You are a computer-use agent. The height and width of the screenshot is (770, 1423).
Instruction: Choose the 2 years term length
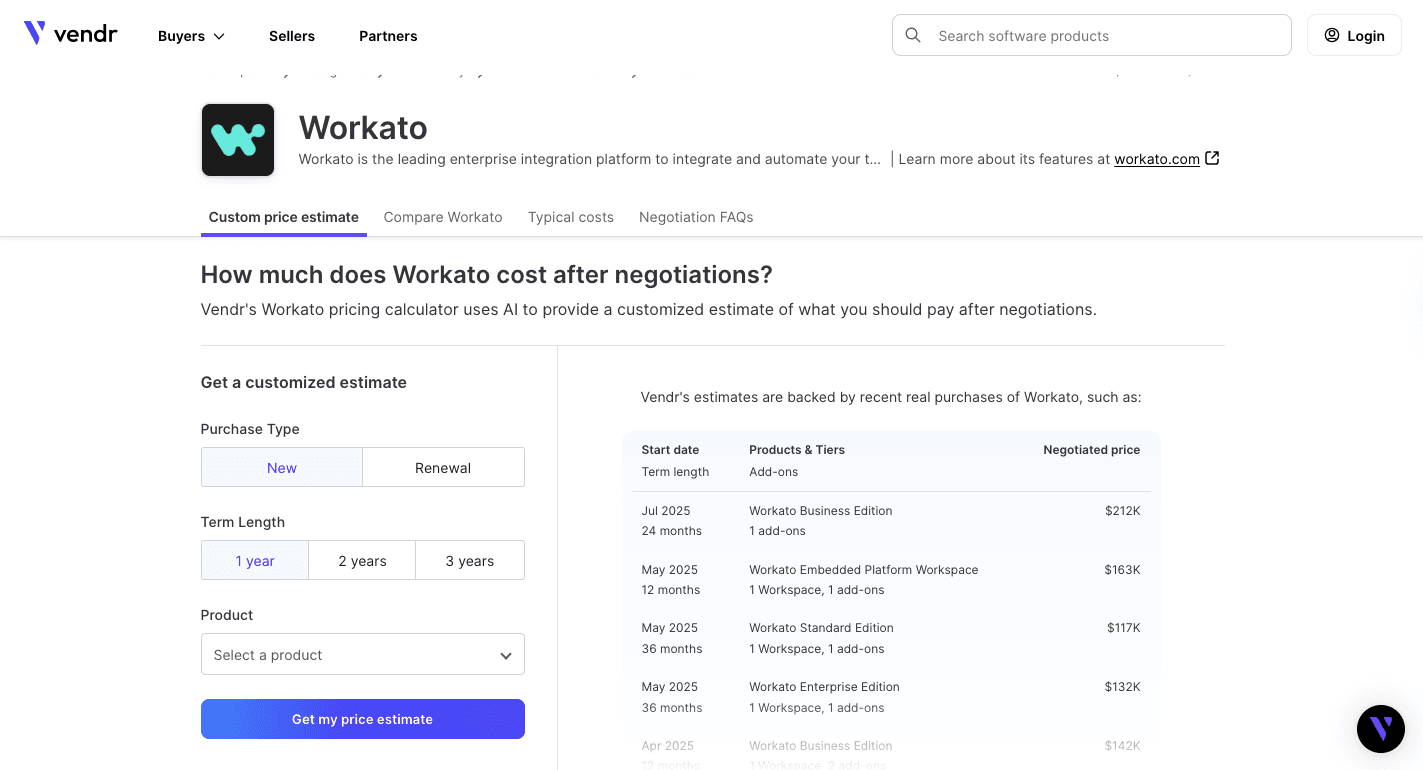click(x=362, y=560)
